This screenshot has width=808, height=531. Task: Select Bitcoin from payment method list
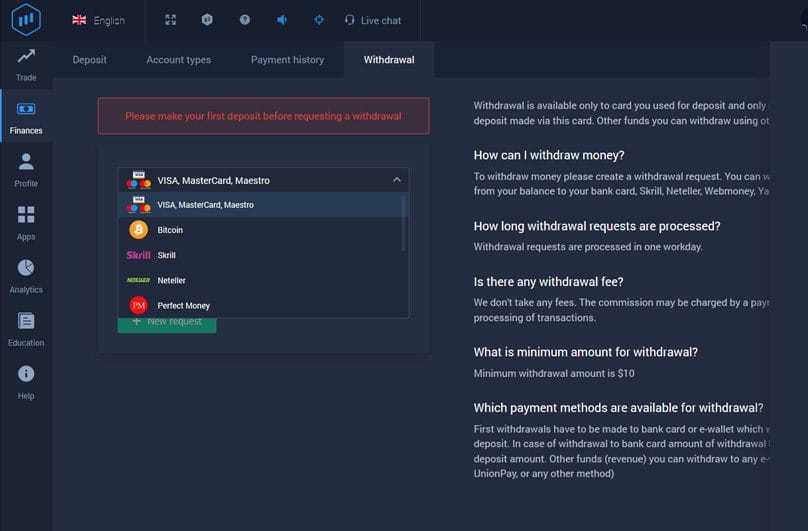click(x=170, y=230)
